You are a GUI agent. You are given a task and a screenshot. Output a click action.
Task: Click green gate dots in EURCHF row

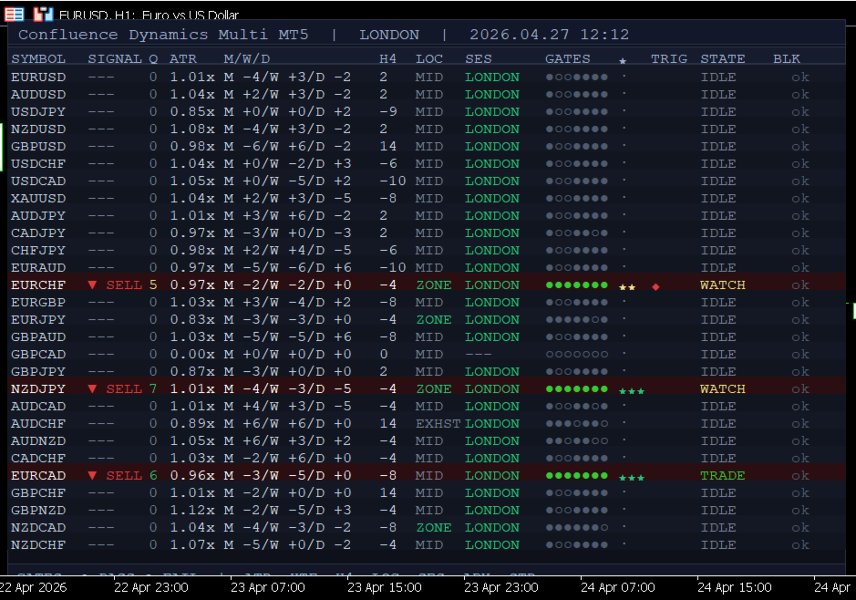pos(576,285)
